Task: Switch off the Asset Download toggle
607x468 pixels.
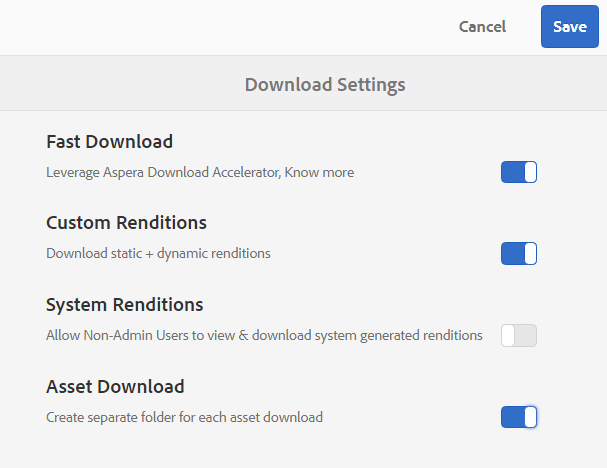Action: coord(519,417)
